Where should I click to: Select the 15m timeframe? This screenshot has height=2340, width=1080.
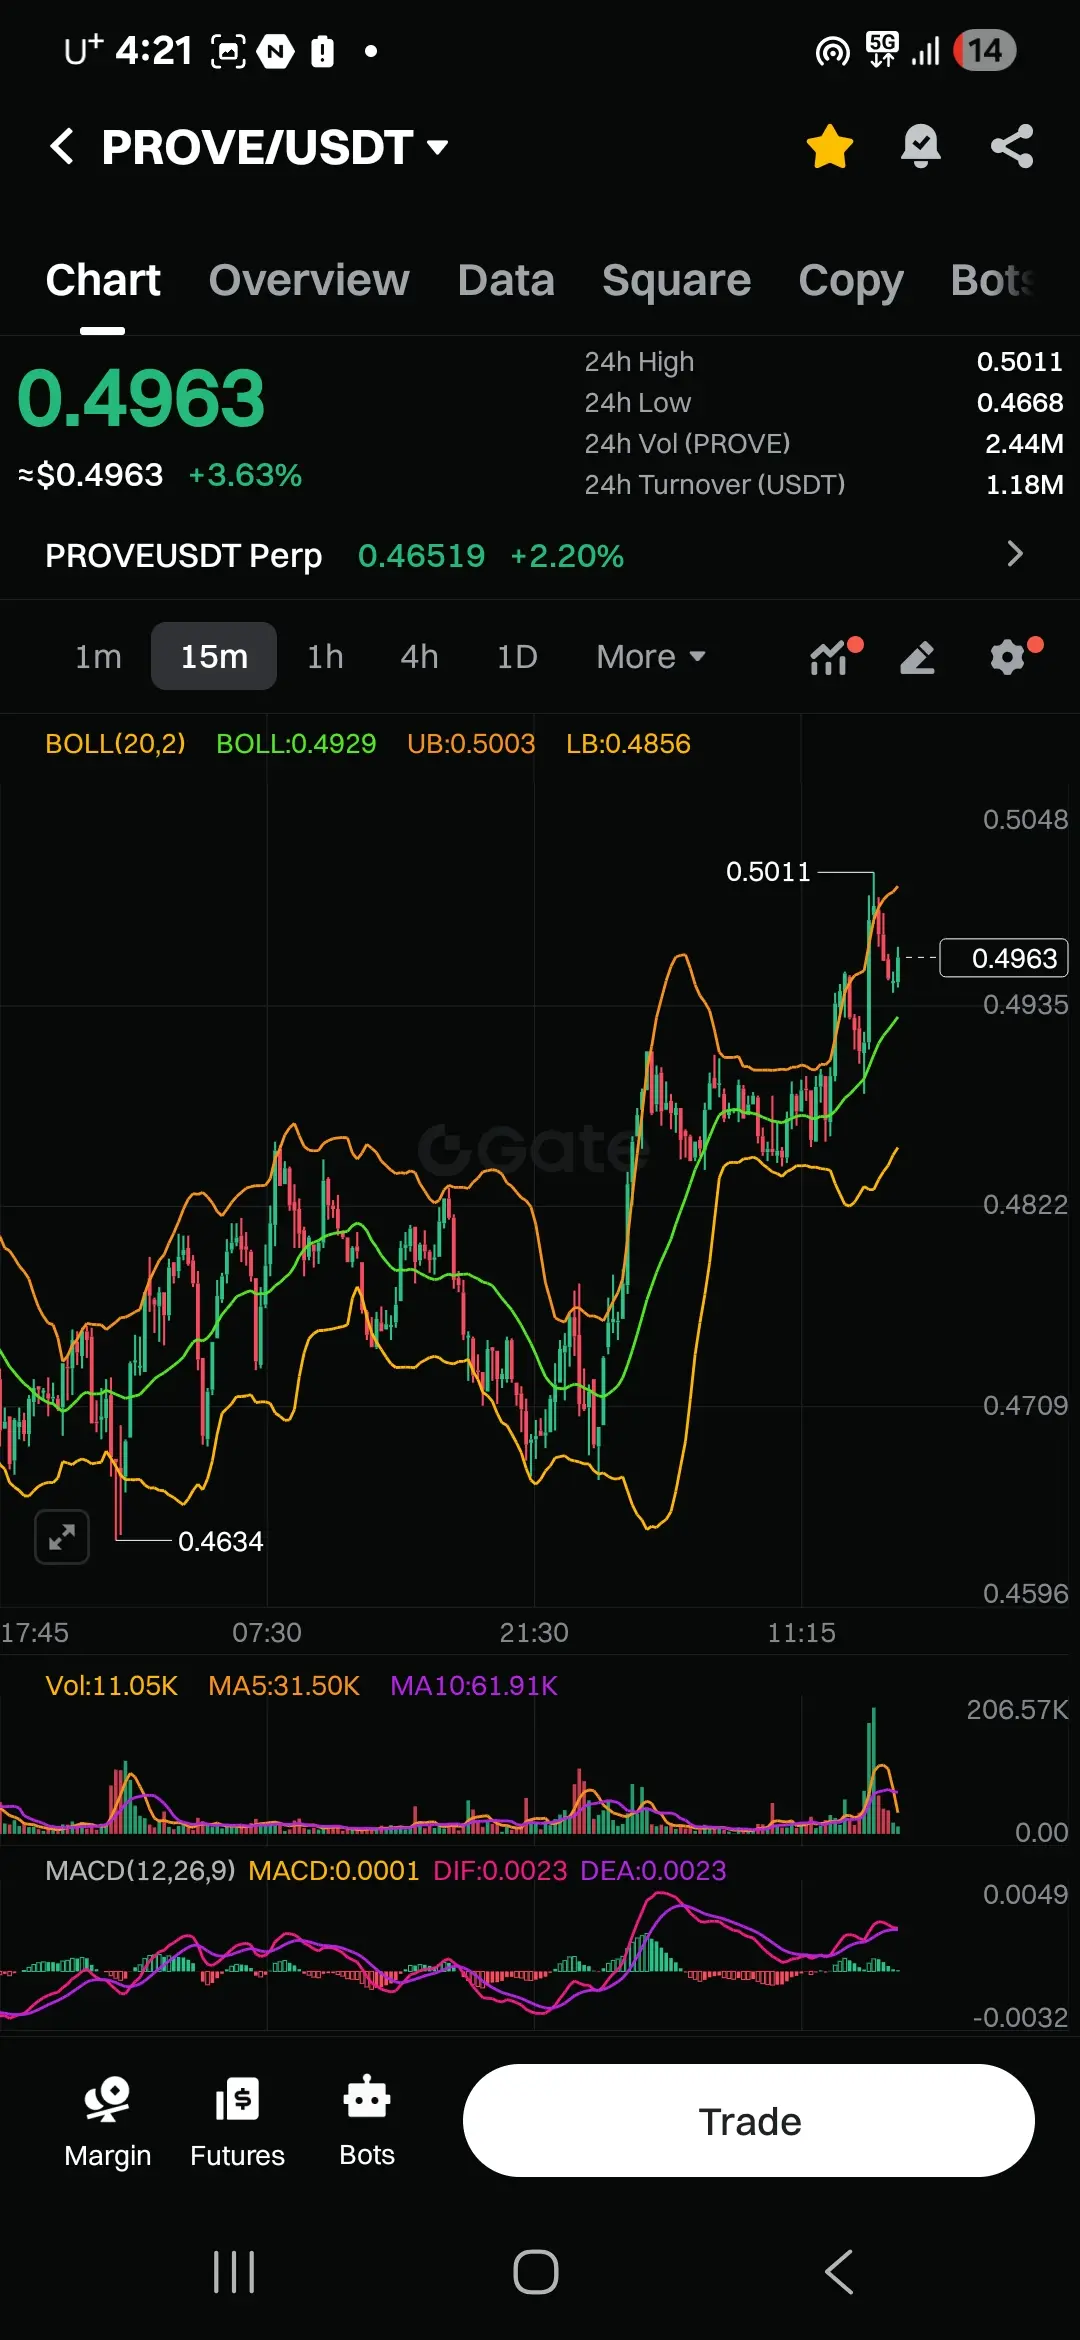(x=214, y=656)
